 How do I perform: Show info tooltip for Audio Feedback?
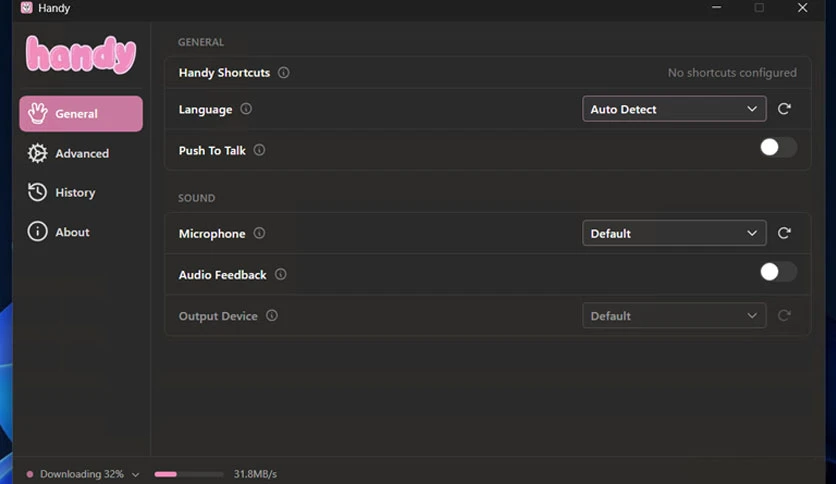(x=280, y=275)
